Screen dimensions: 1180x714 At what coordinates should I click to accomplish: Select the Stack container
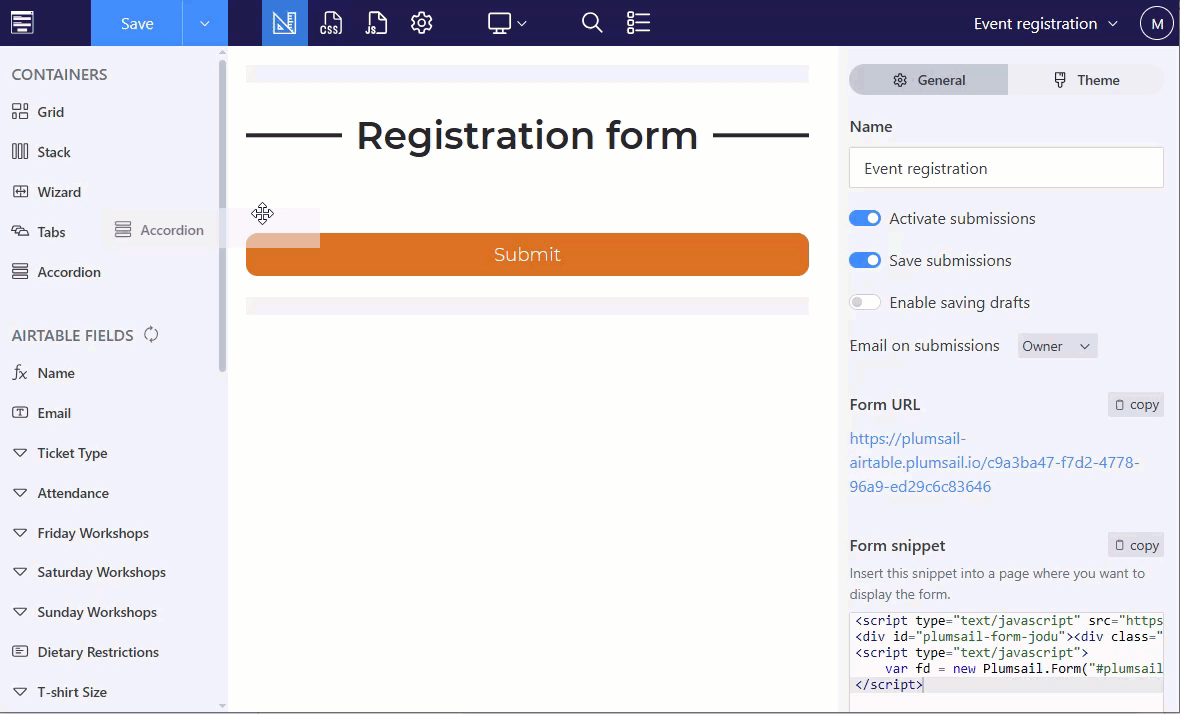[41, 152]
